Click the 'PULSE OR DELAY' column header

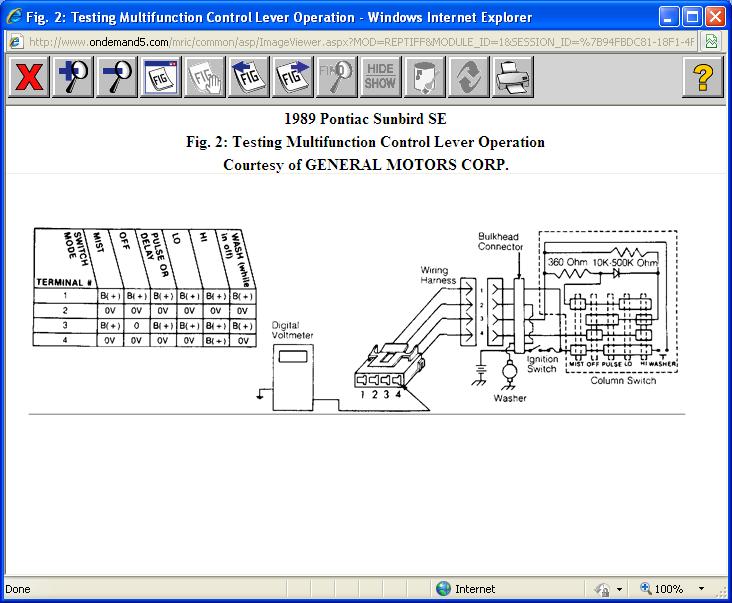(x=154, y=254)
